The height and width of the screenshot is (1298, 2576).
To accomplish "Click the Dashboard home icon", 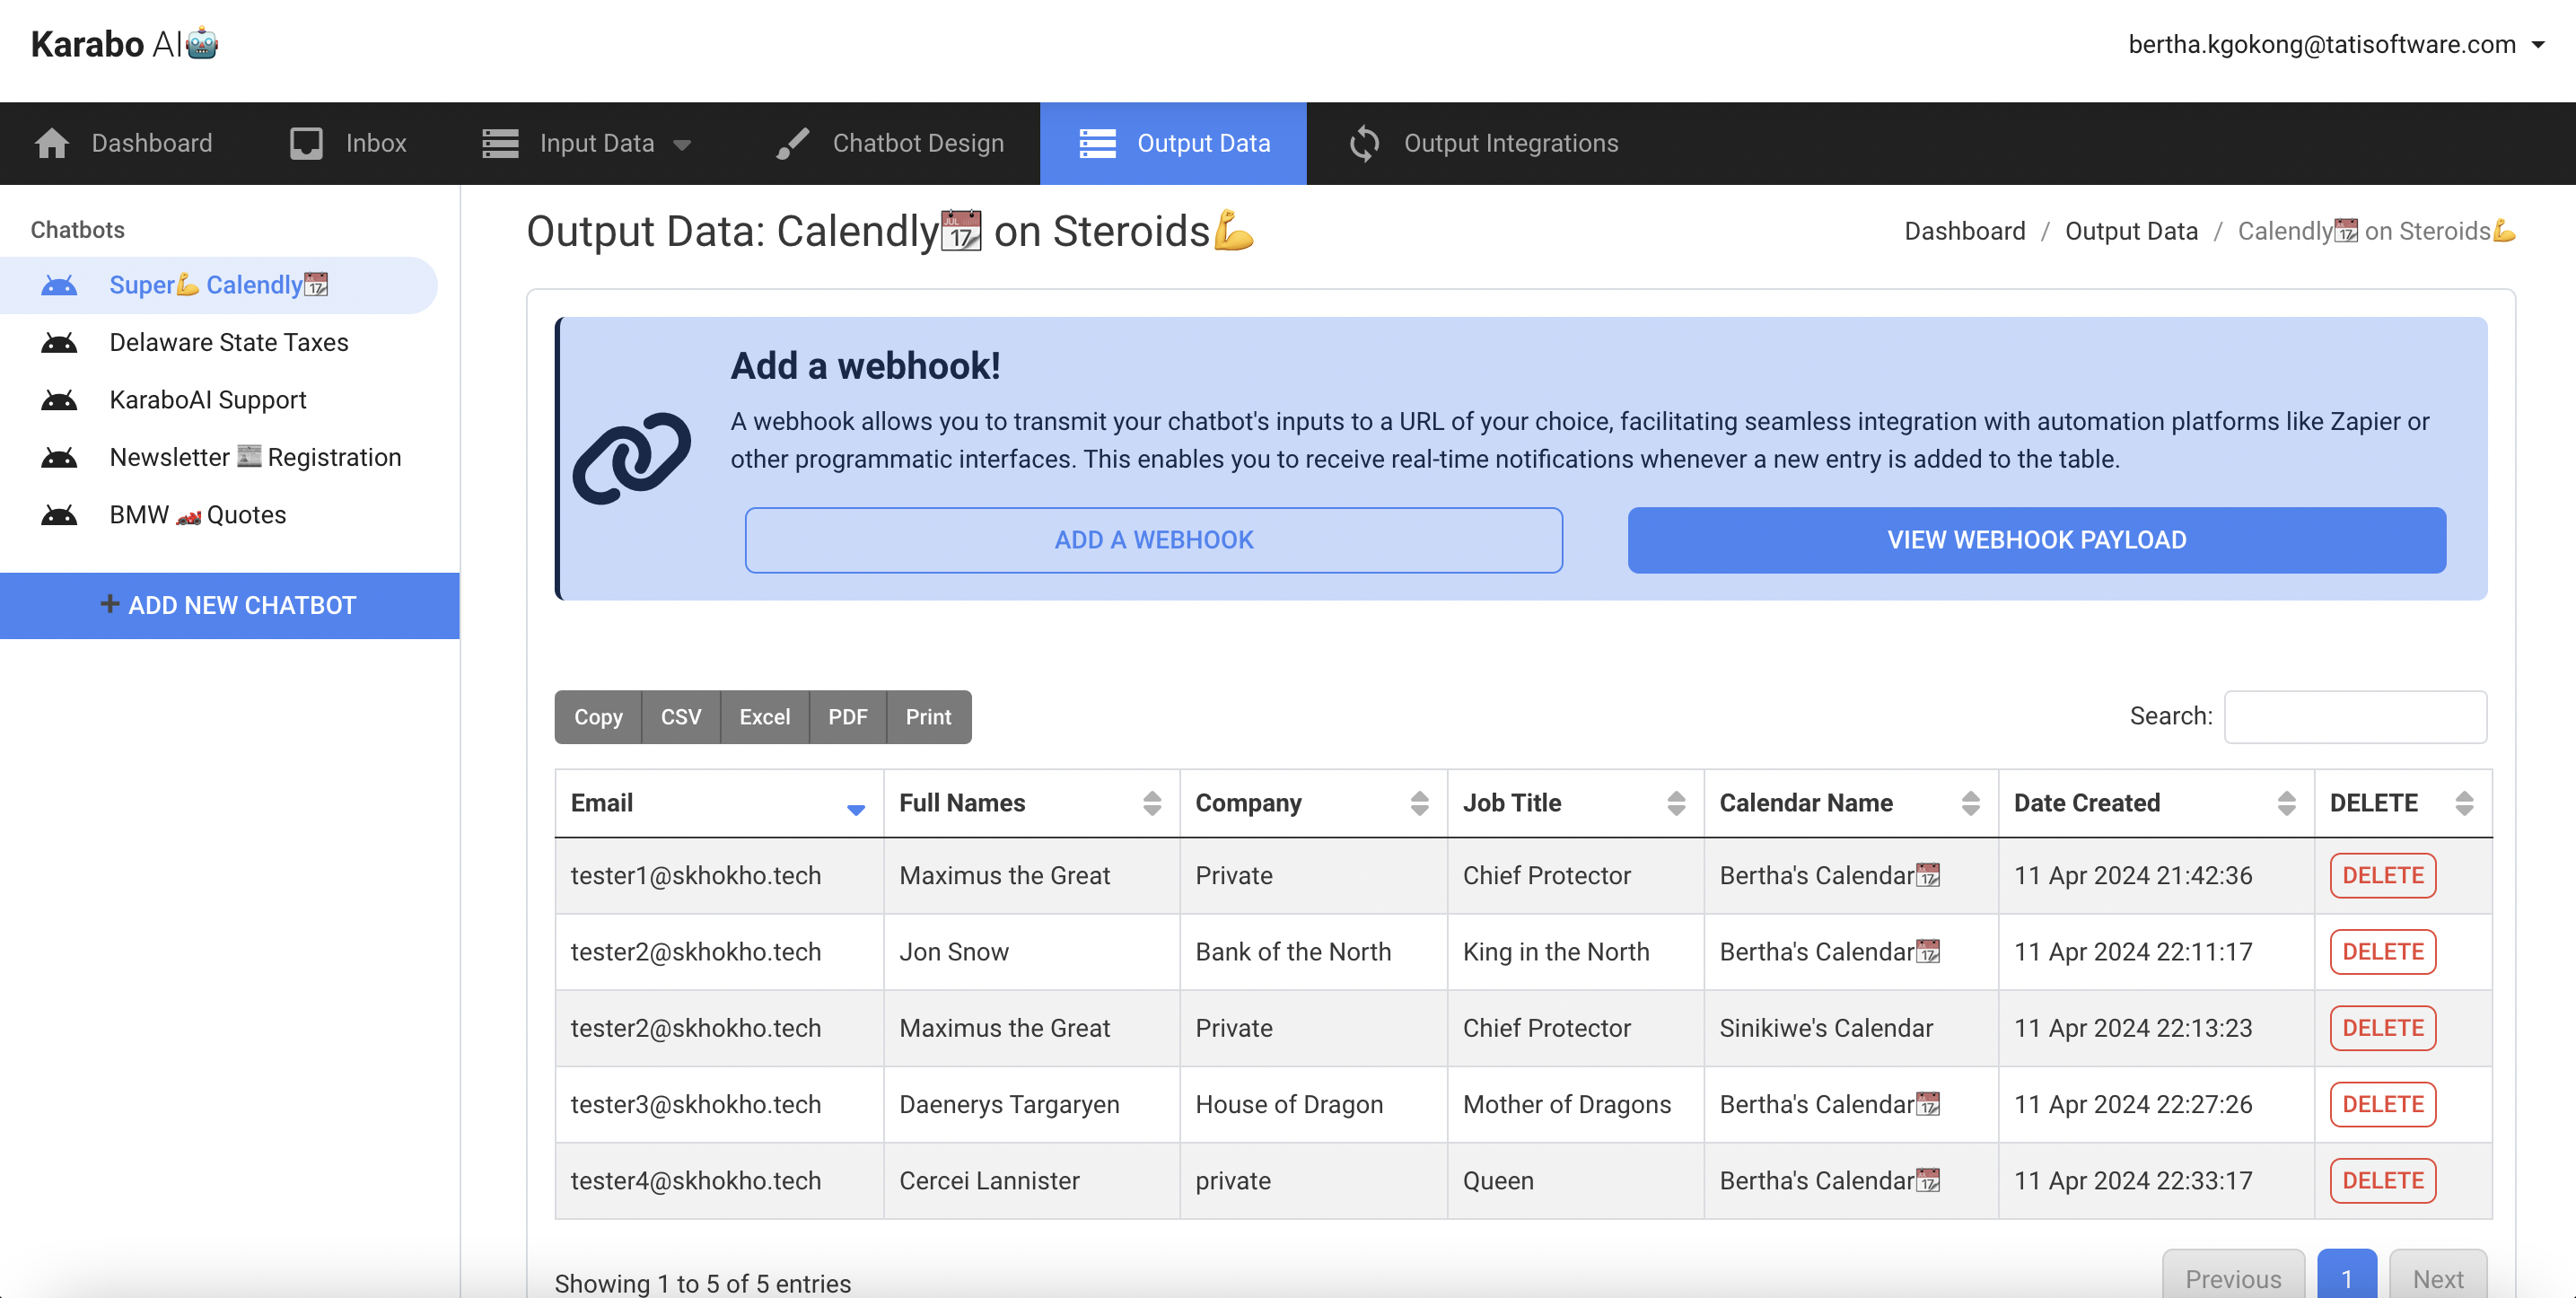I will tap(52, 143).
